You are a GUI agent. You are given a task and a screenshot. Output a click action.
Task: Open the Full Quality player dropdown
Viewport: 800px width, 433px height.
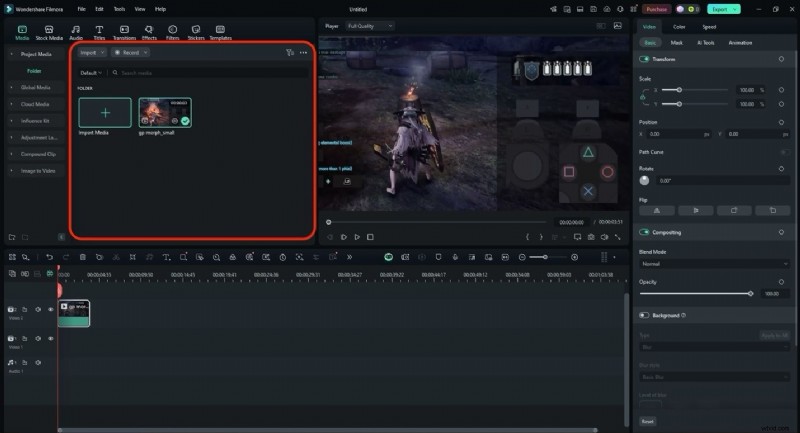(x=370, y=26)
